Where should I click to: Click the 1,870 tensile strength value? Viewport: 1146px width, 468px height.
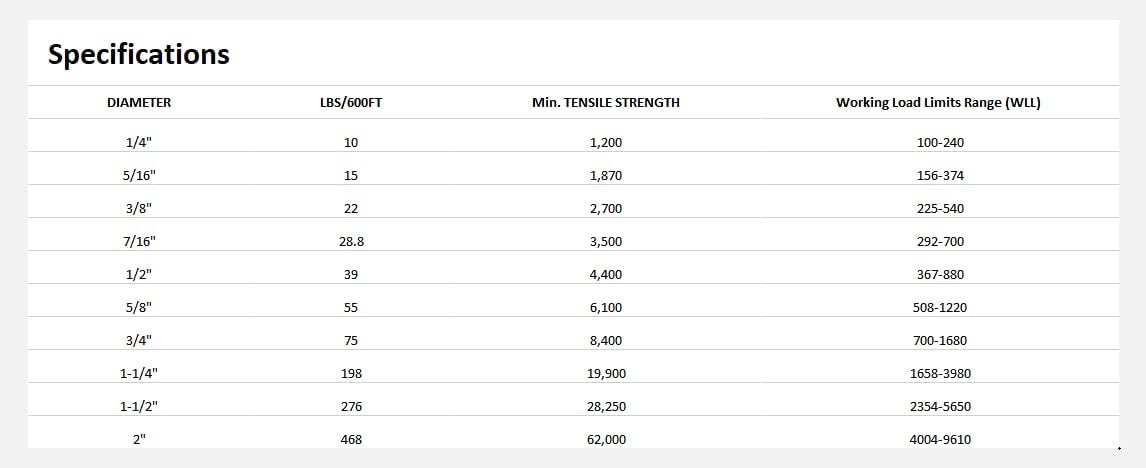click(606, 175)
